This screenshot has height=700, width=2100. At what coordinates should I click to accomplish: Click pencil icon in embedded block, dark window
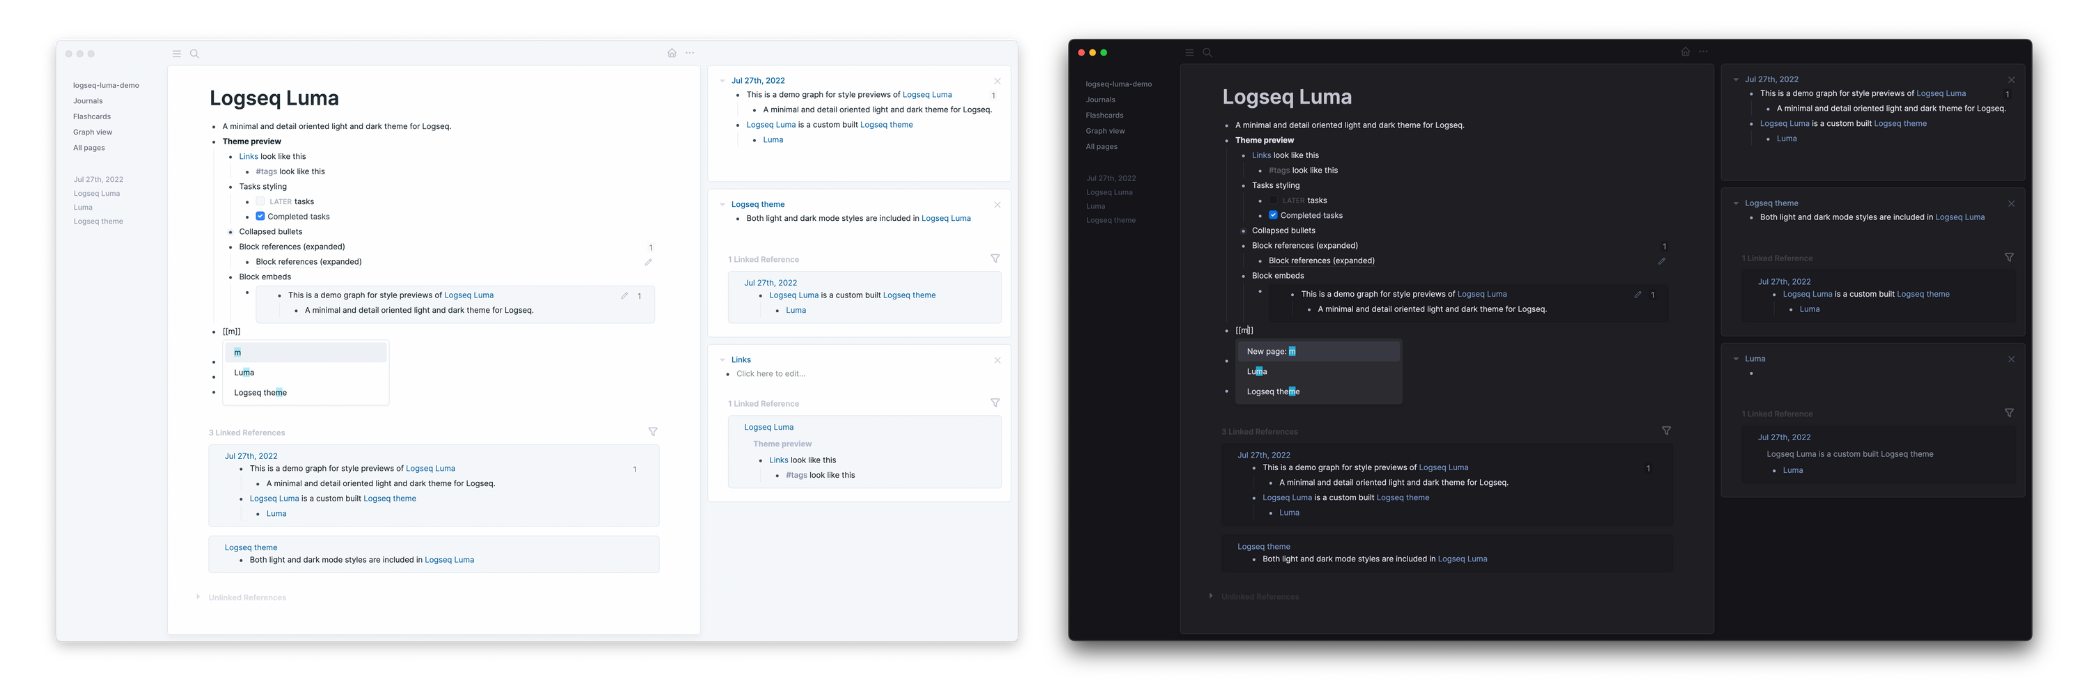click(x=1638, y=295)
